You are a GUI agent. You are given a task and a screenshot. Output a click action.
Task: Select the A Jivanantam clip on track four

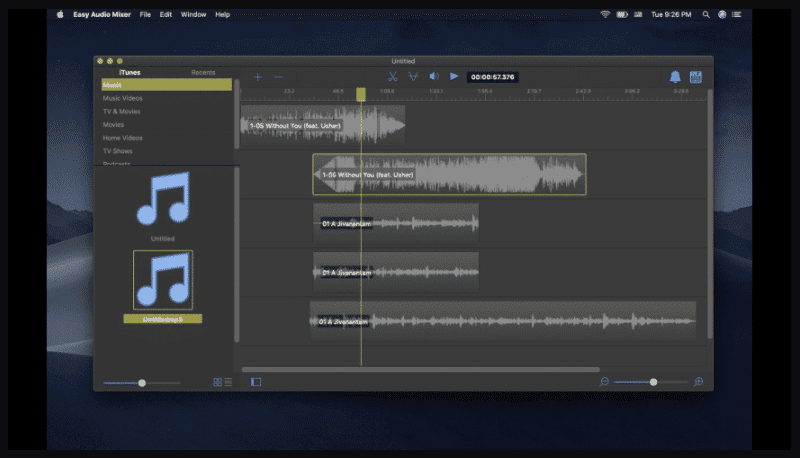(396, 272)
